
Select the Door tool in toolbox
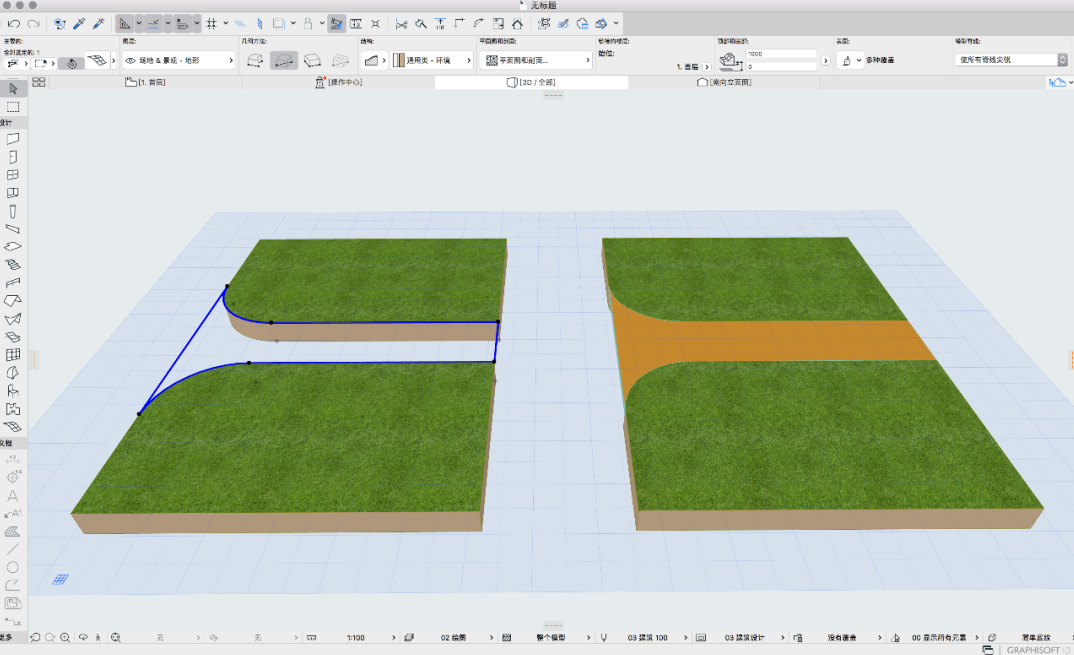click(13, 157)
